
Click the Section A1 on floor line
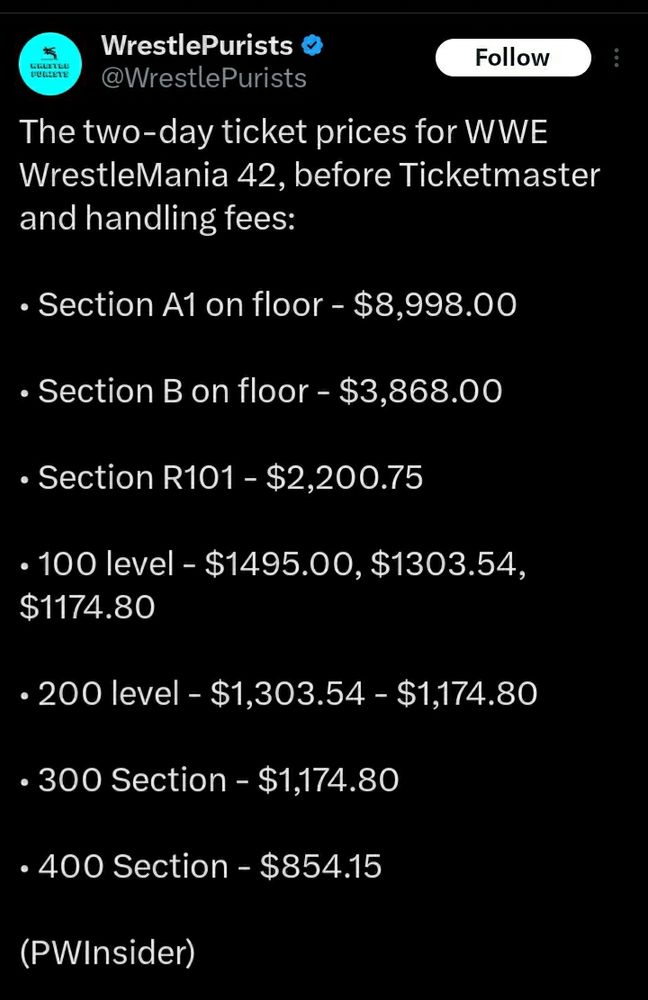[269, 305]
